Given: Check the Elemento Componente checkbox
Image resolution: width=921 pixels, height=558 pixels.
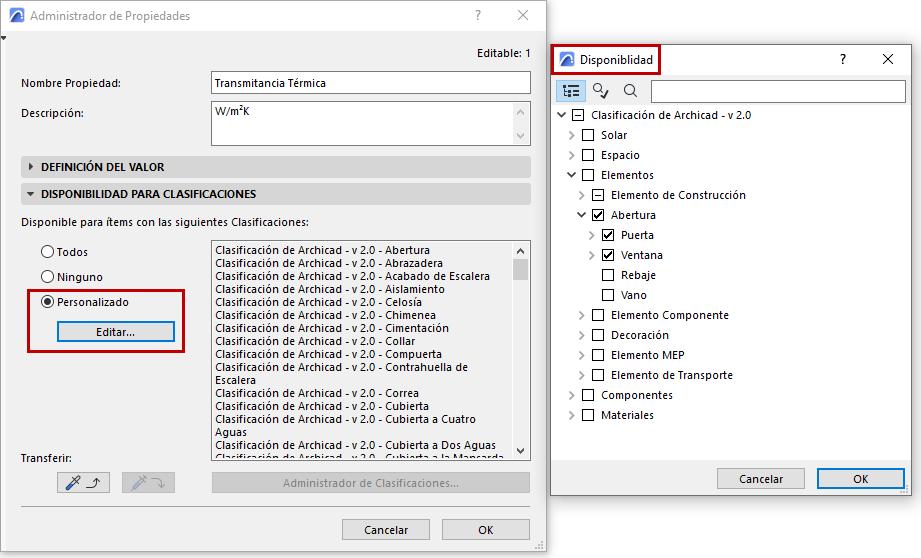Looking at the screenshot, I should point(598,315).
